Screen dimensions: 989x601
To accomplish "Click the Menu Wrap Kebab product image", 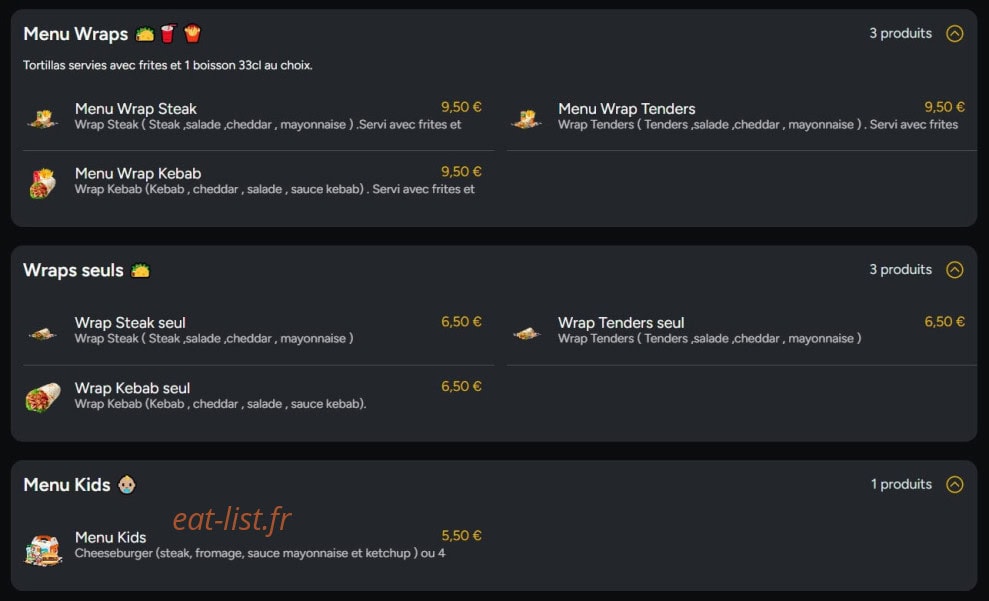I will point(43,183).
